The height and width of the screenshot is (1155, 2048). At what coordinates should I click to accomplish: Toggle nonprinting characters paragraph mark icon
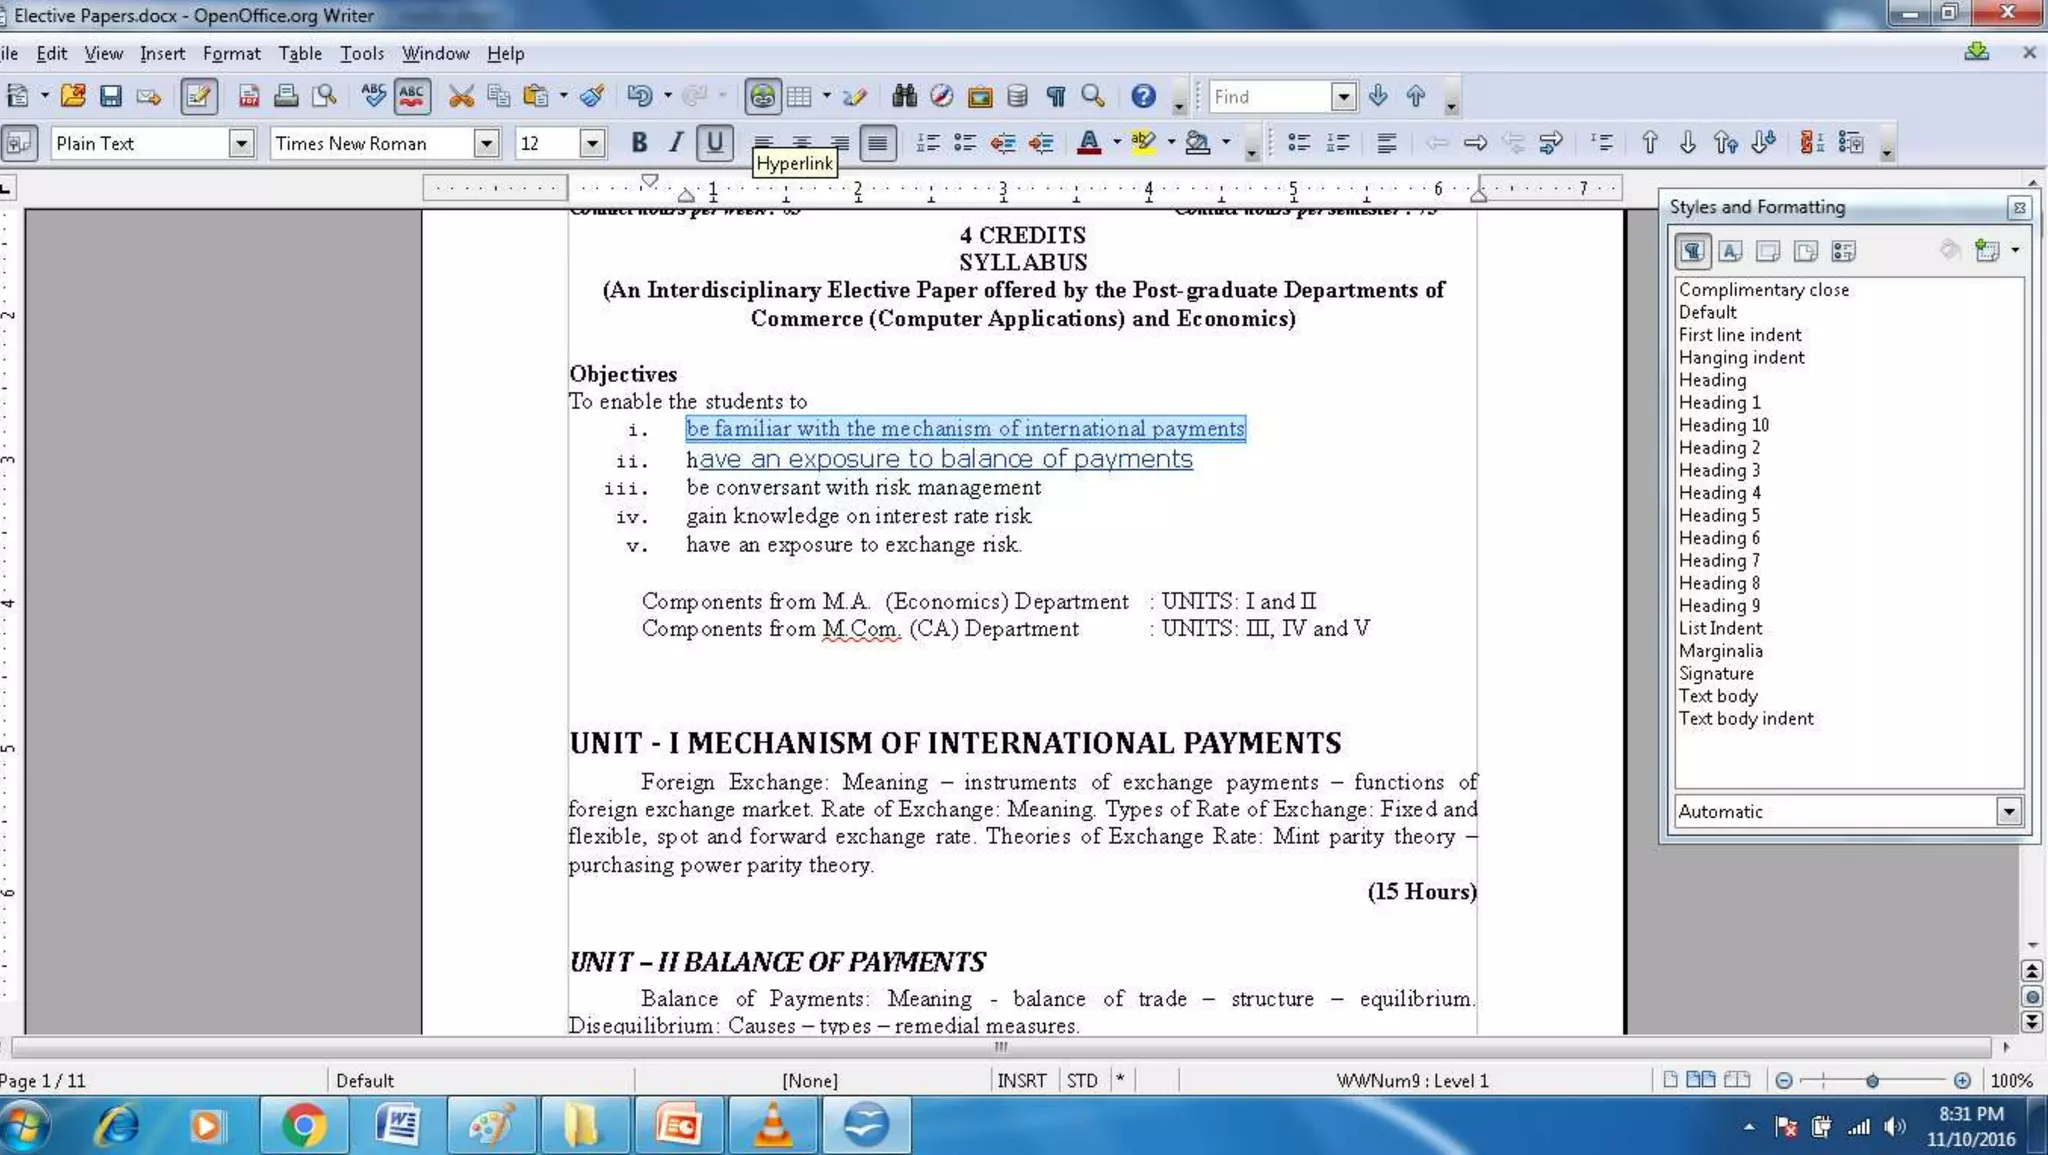click(1055, 96)
